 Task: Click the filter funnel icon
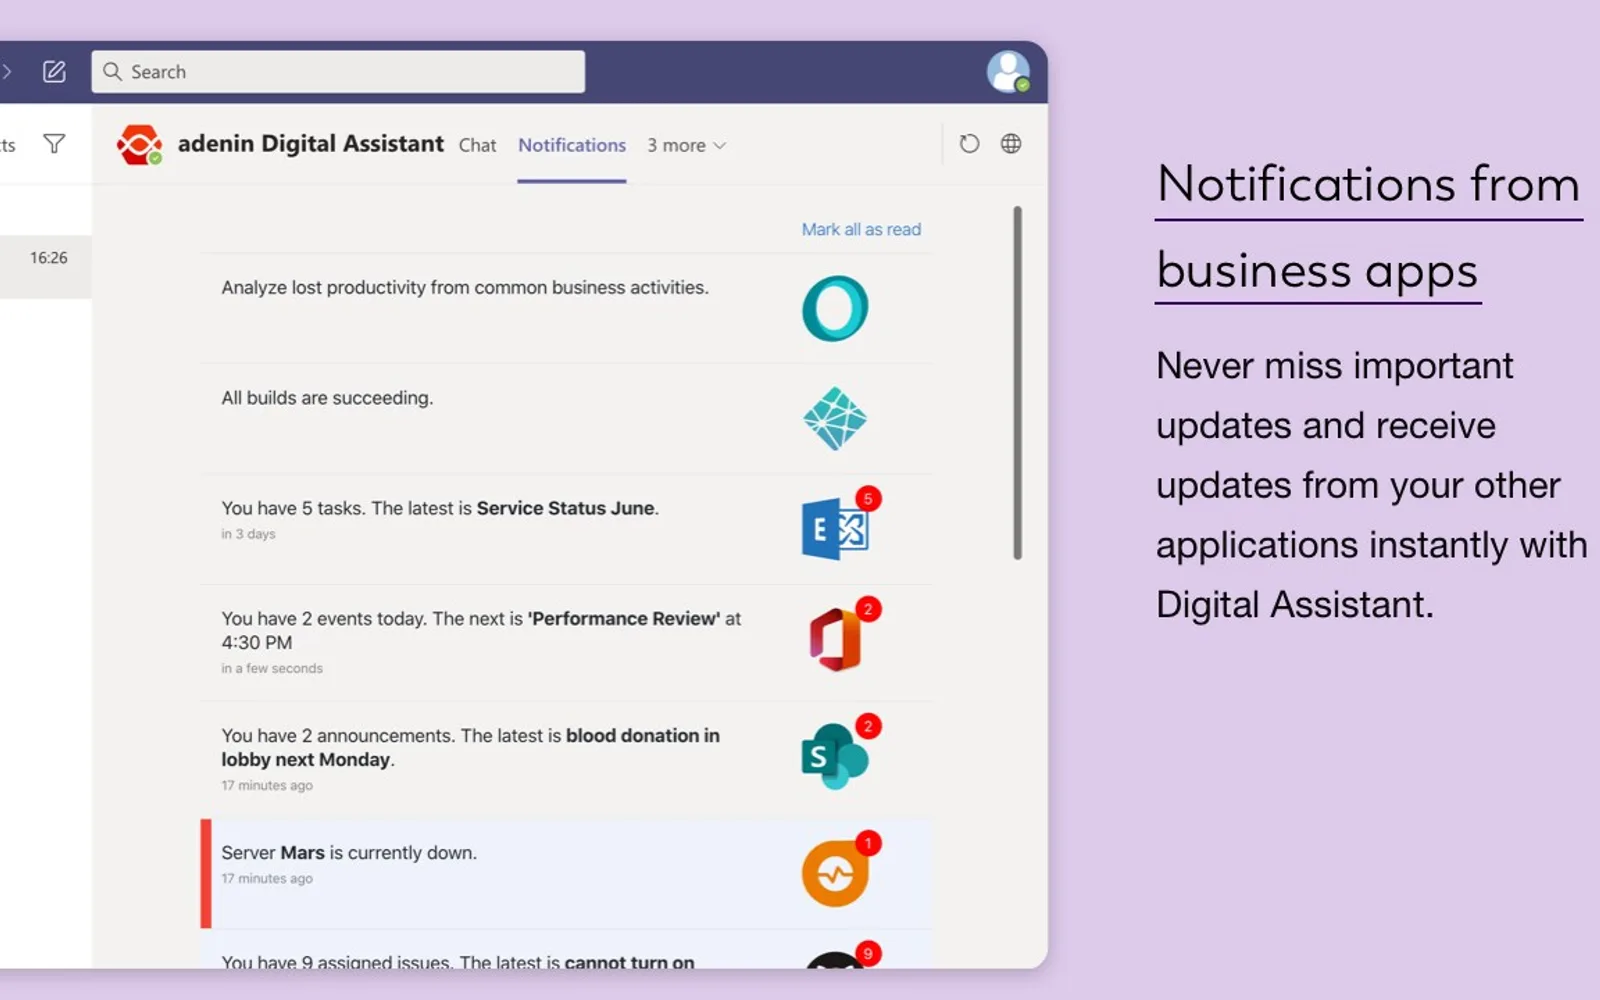[55, 144]
